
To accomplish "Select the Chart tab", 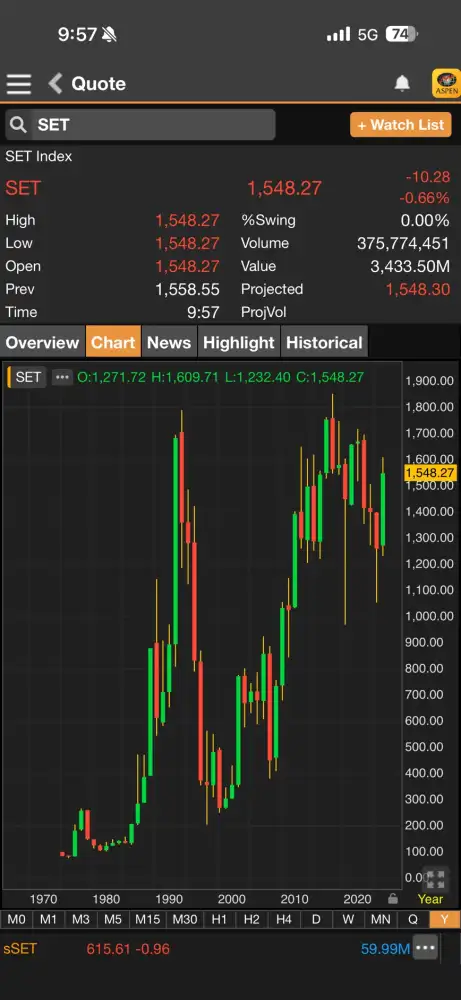I will 113,342.
